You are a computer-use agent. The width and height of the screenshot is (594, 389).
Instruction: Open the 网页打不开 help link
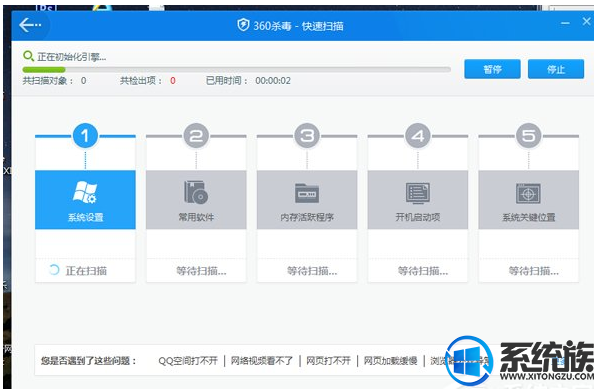[328, 361]
